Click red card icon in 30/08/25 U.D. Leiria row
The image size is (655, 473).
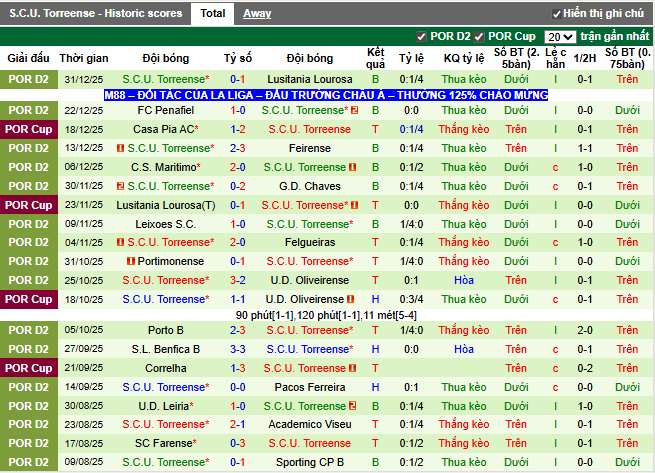(x=353, y=406)
